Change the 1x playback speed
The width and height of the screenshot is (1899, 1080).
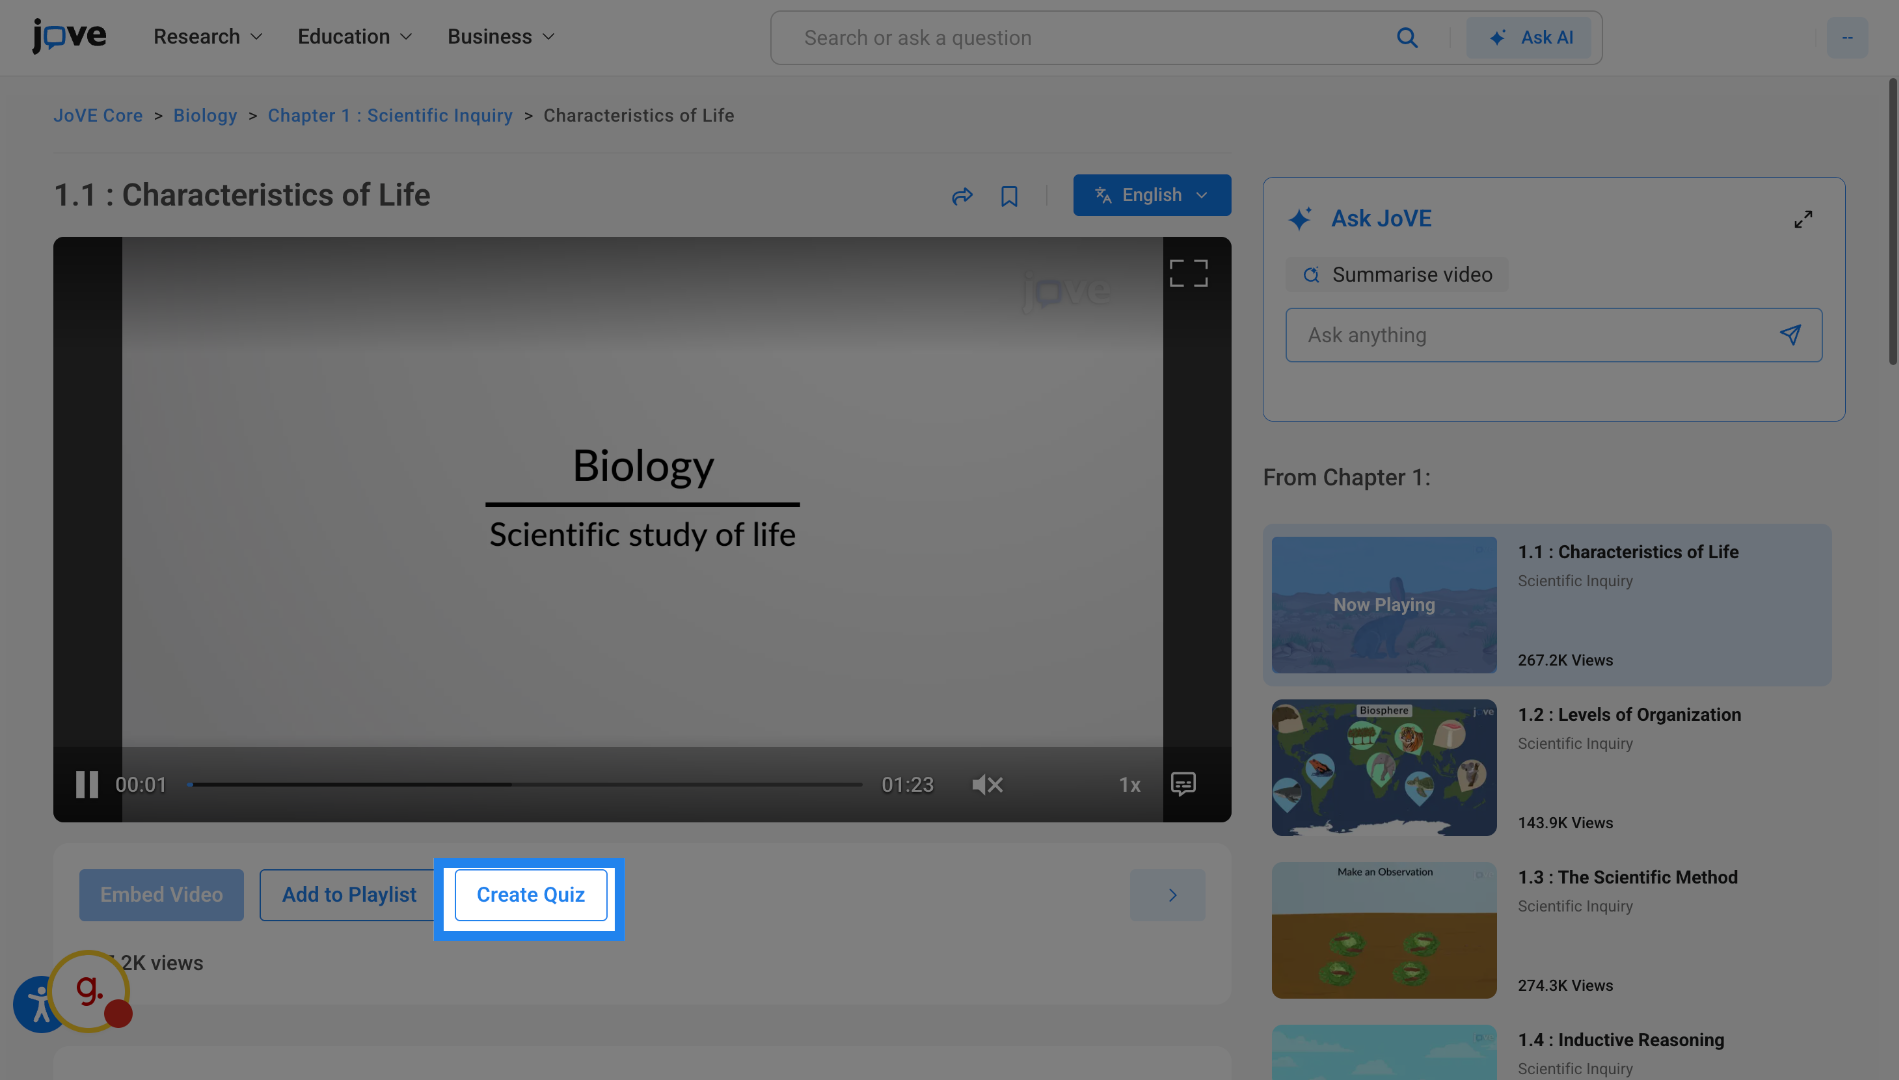coord(1129,784)
